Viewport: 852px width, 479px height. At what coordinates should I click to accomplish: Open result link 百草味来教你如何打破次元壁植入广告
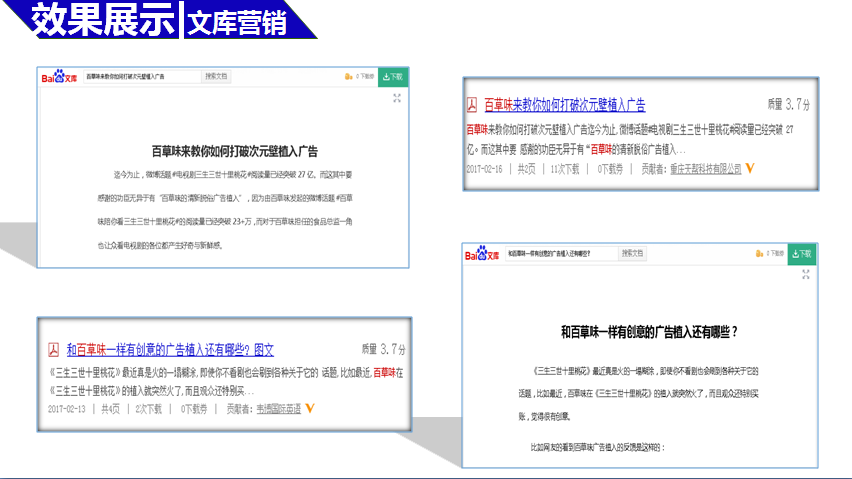click(565, 105)
